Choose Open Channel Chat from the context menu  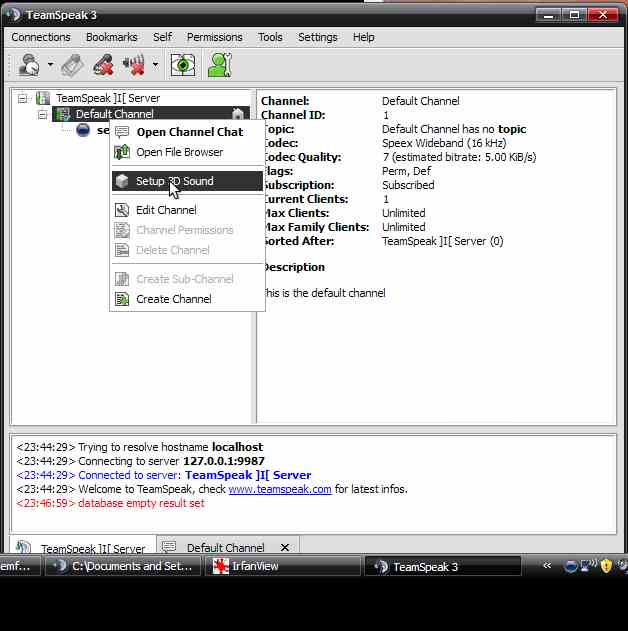click(x=187, y=132)
